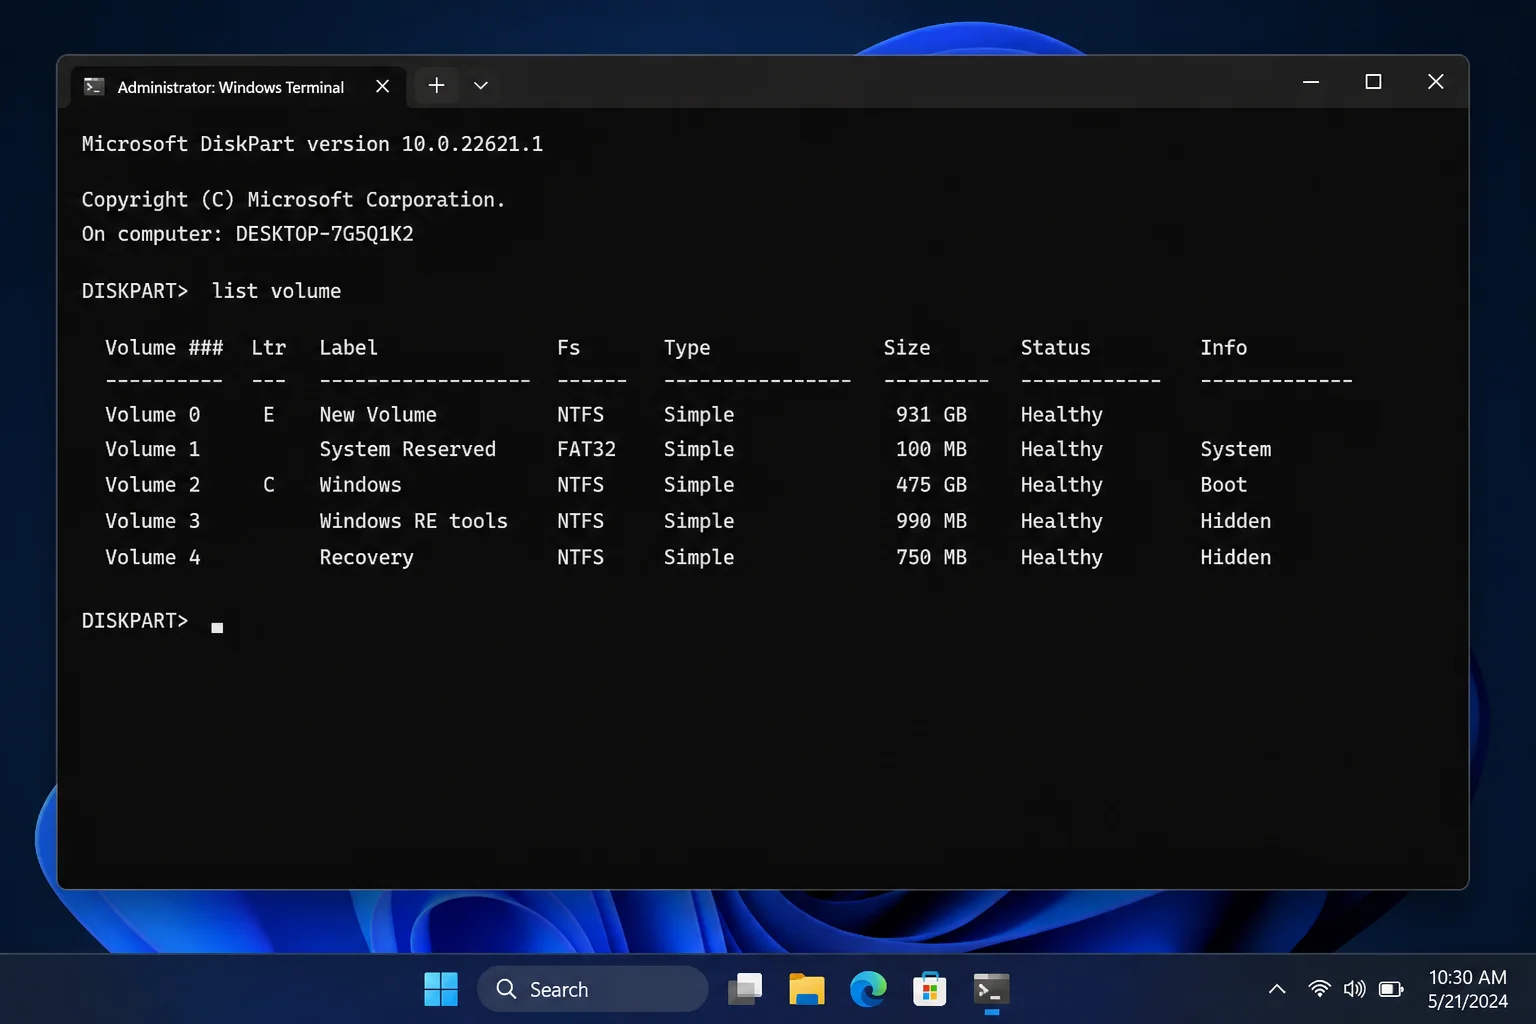Click the DiskPart version 10.0.22621.1 line

[312, 144]
